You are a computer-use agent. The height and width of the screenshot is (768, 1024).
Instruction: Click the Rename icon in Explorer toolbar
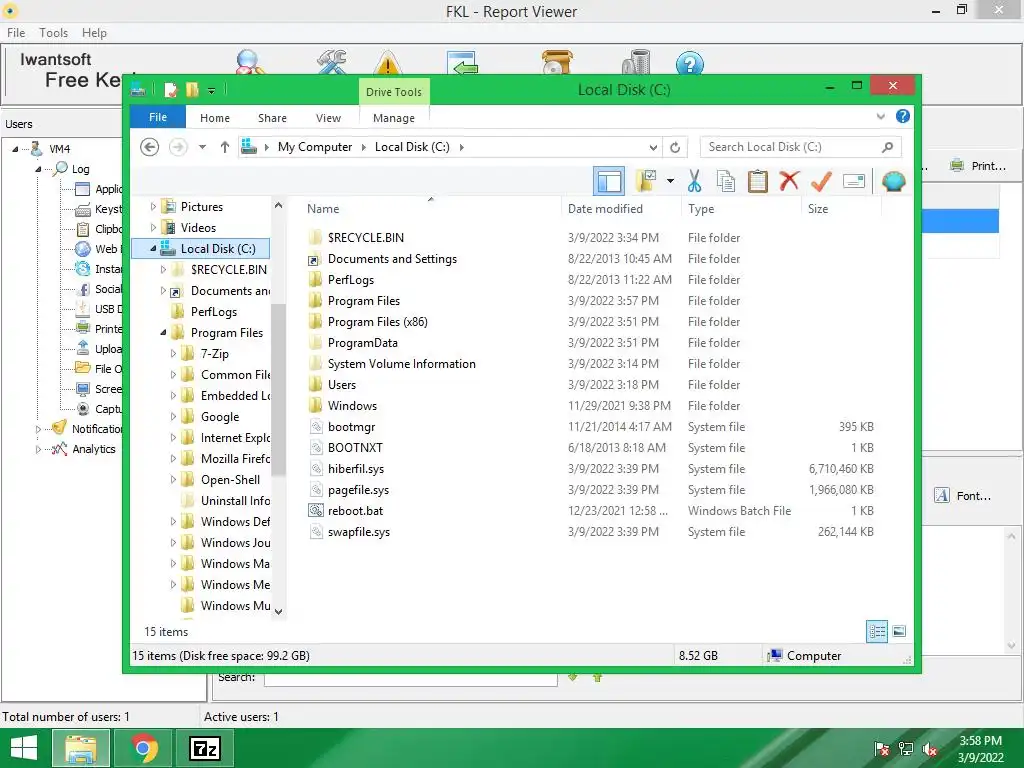(854, 181)
